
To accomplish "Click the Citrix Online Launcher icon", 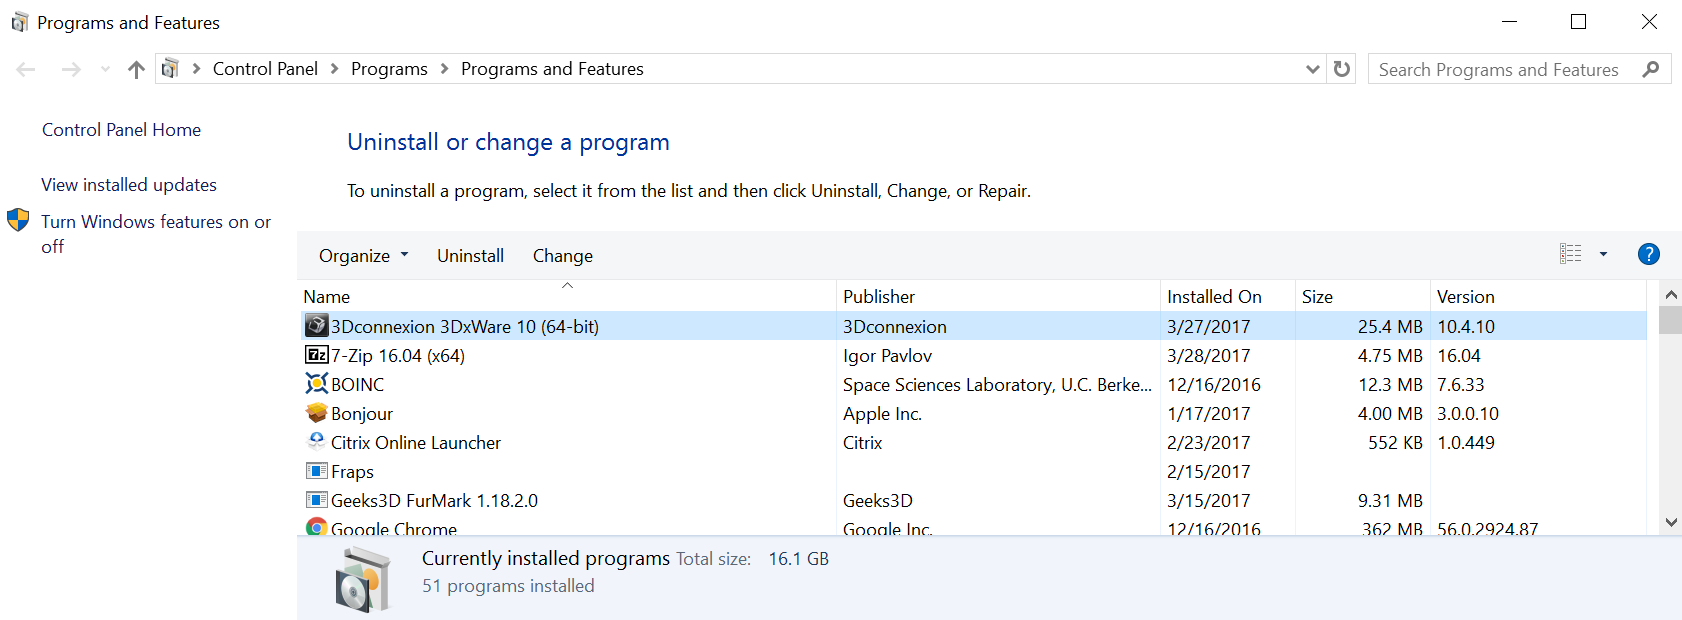I will (316, 442).
